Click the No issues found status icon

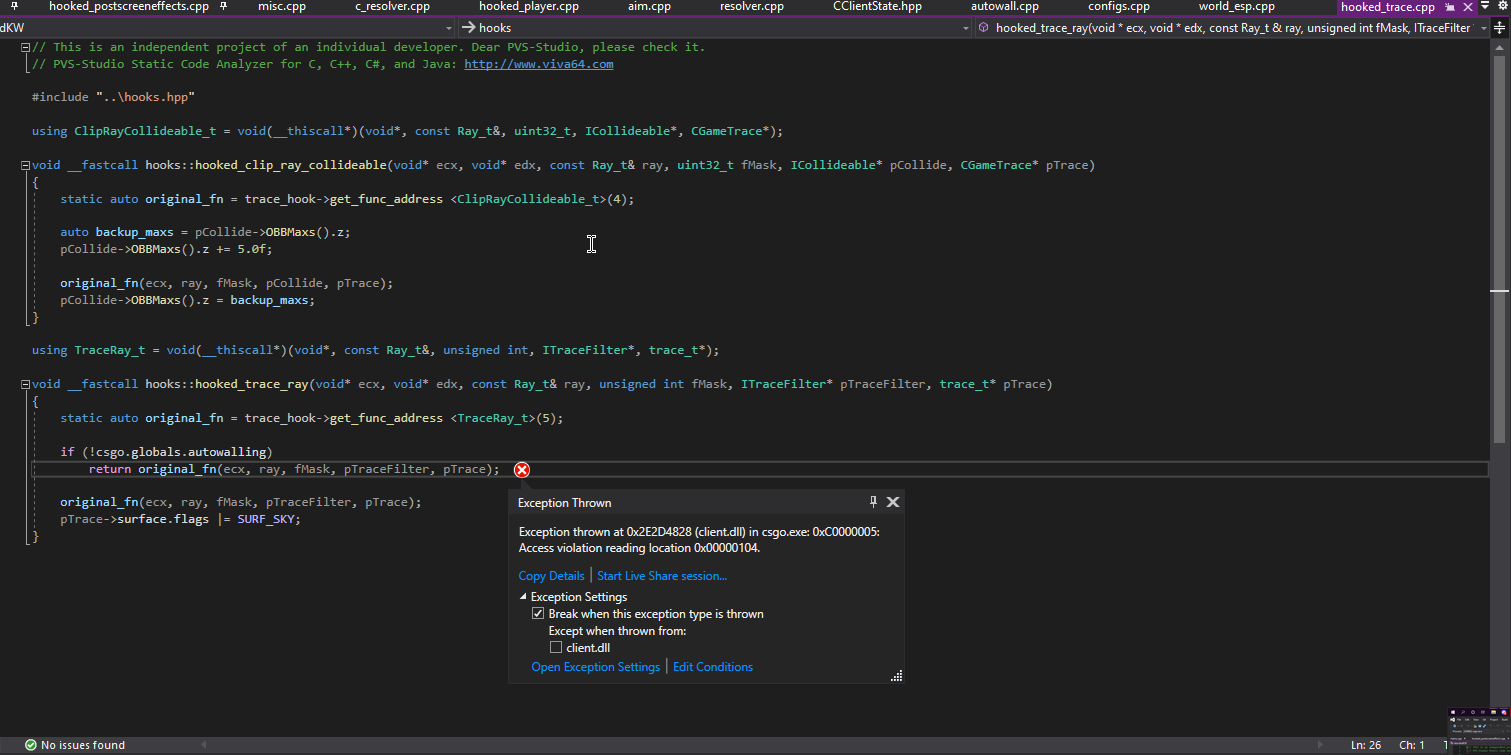coord(30,745)
